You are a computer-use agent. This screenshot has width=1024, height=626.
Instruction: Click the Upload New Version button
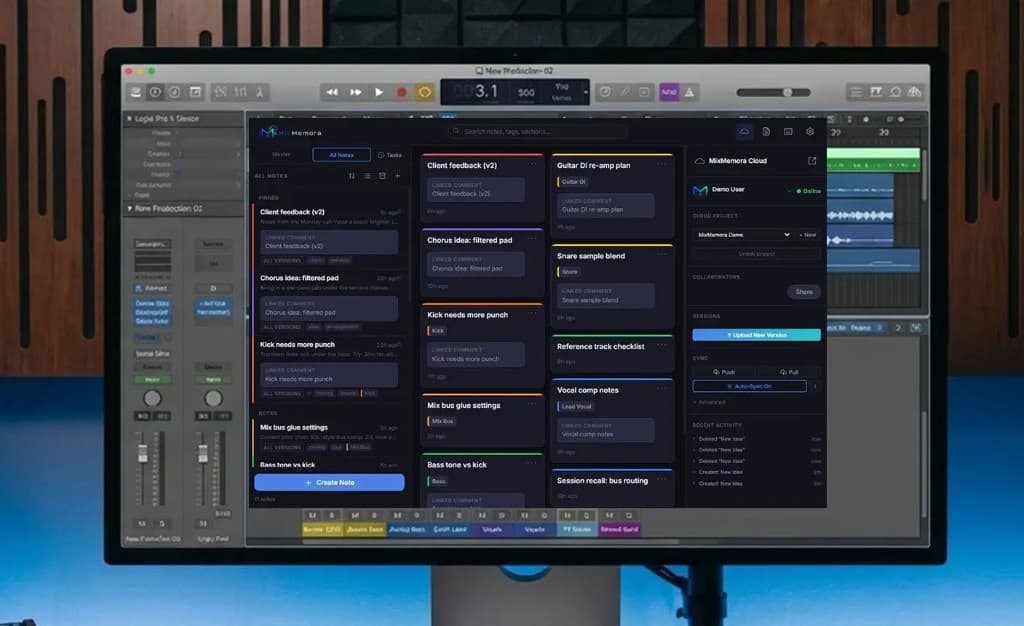pos(756,335)
